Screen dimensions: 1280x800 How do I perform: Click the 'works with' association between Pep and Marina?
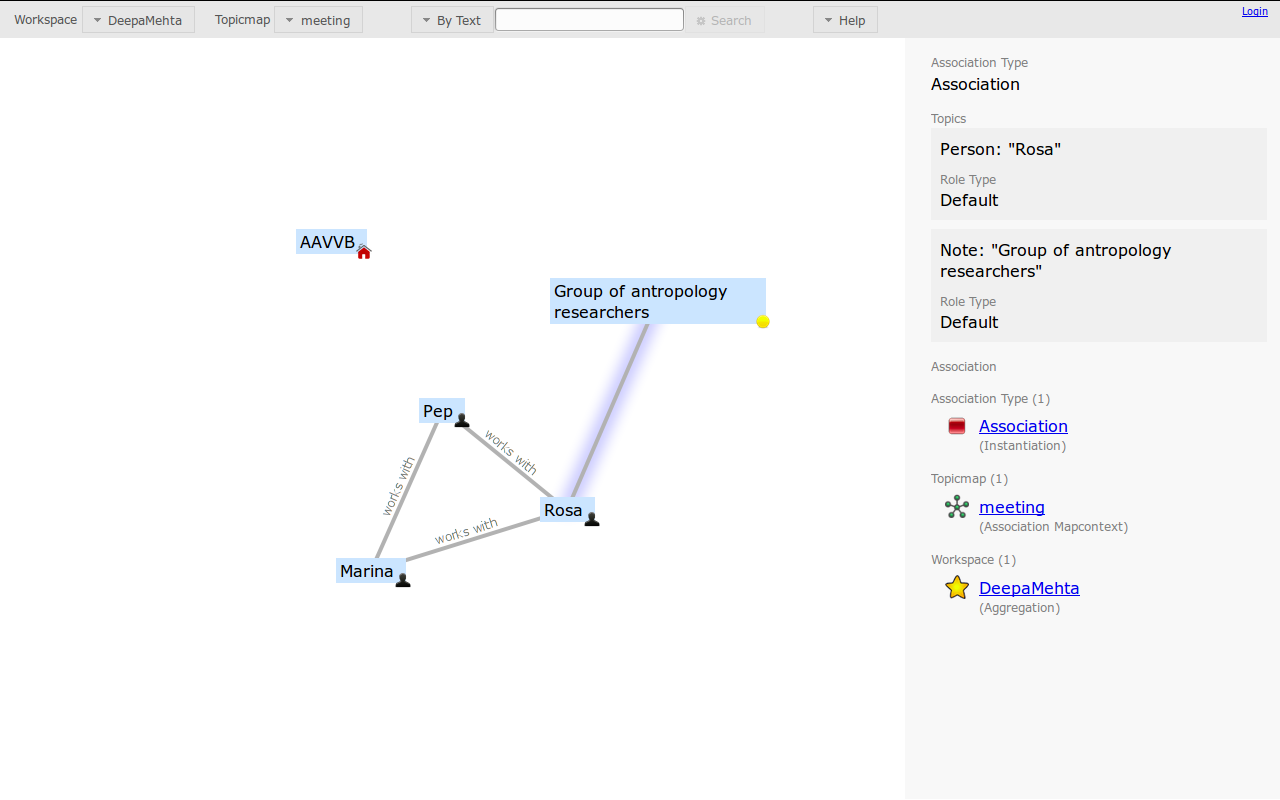(407, 490)
